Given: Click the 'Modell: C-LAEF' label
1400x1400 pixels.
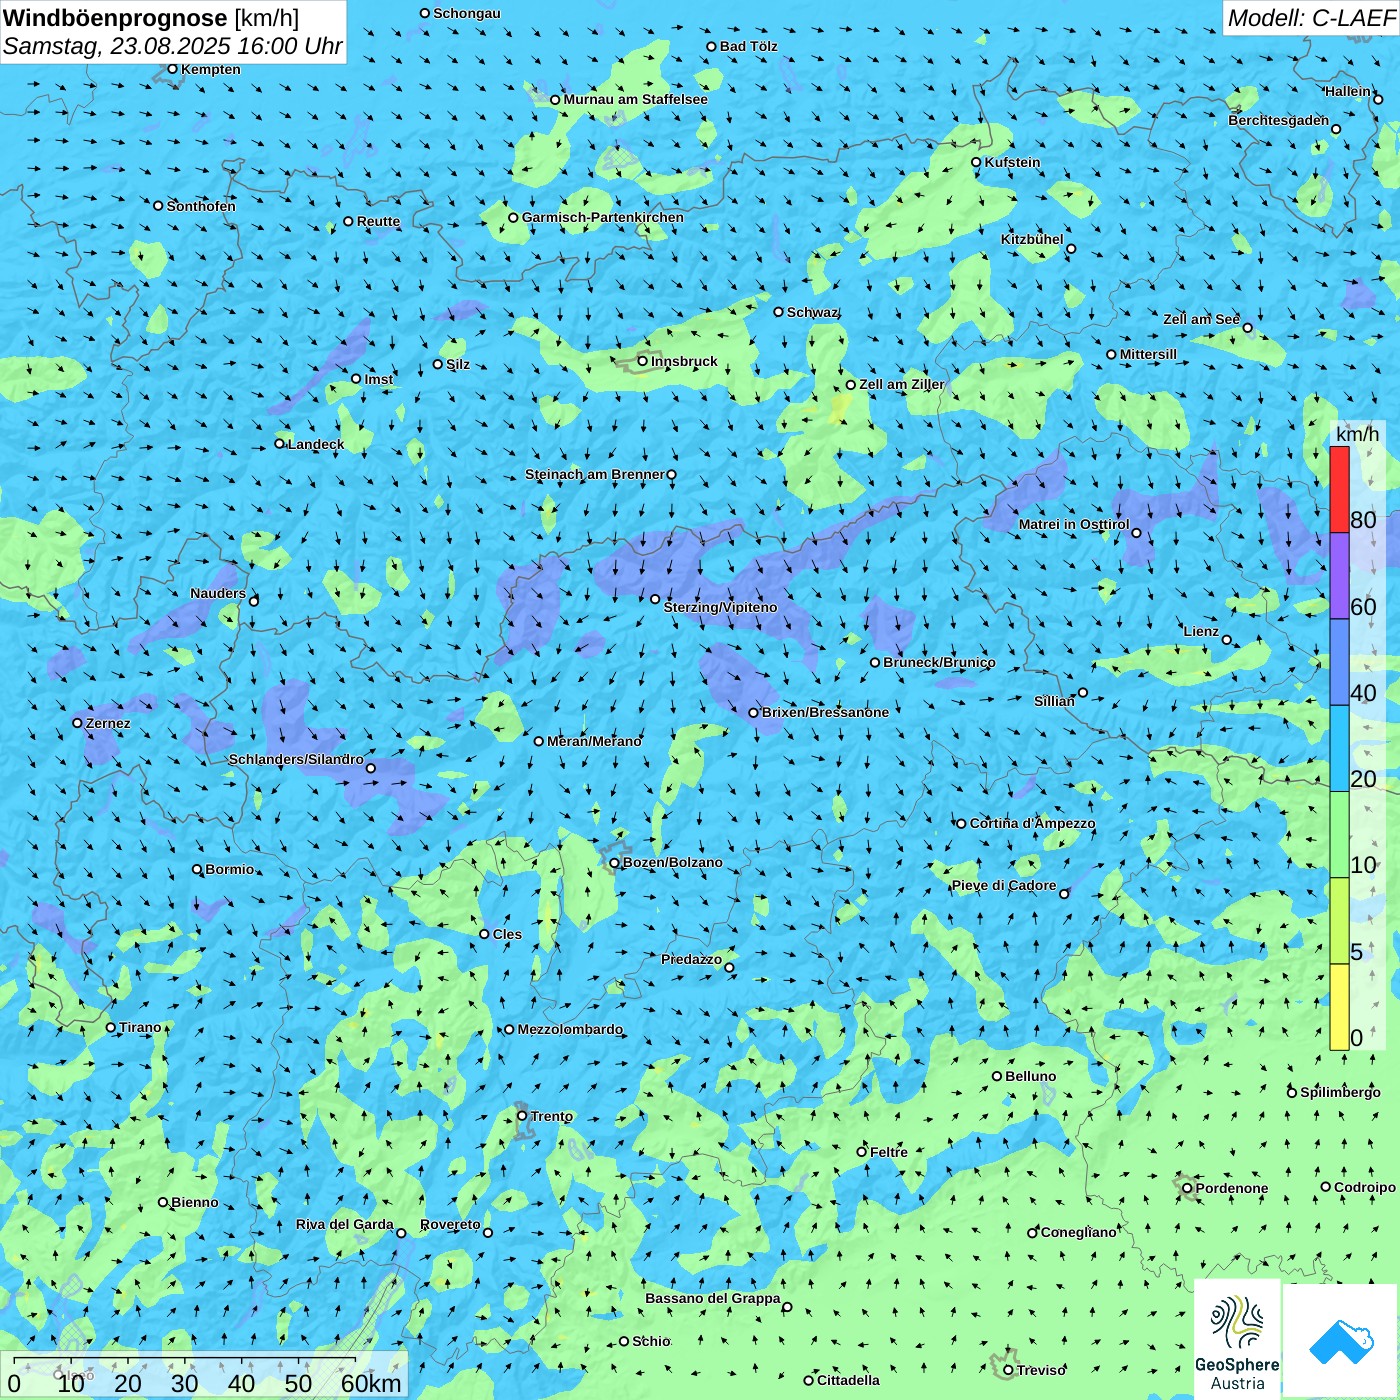Looking at the screenshot, I should coord(1311,17).
